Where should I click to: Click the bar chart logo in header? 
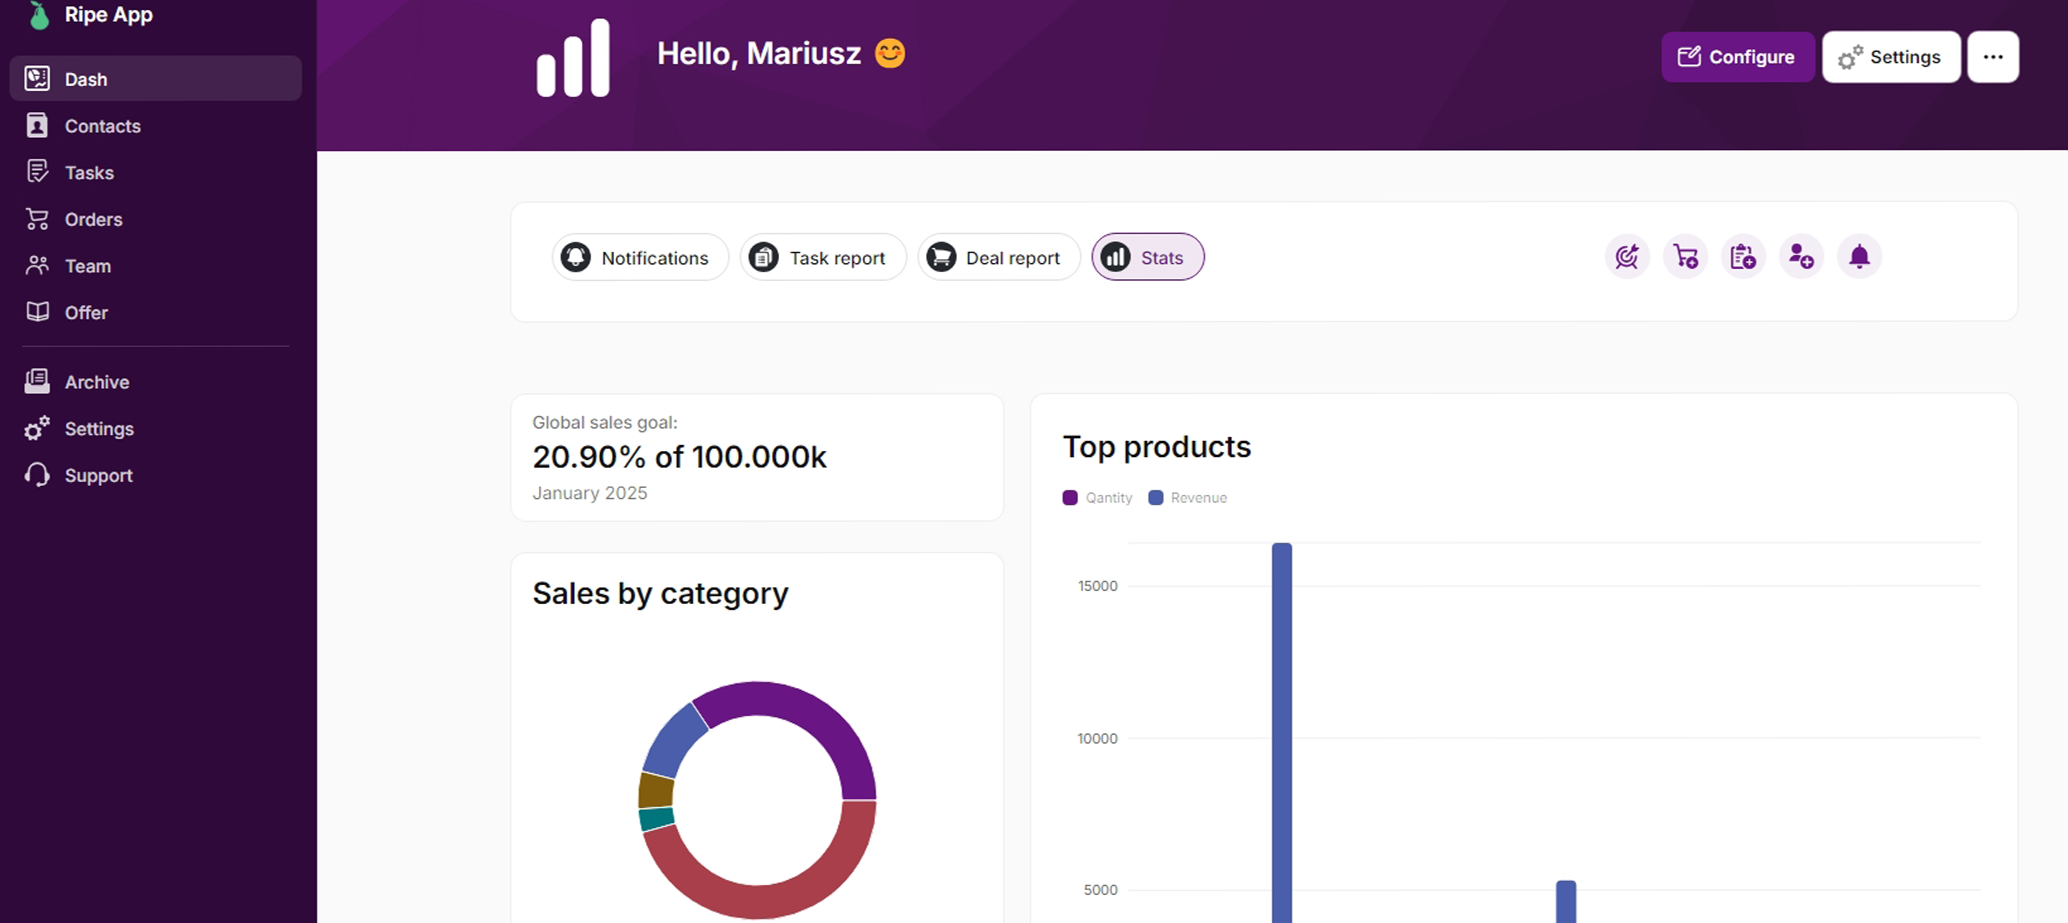[573, 58]
